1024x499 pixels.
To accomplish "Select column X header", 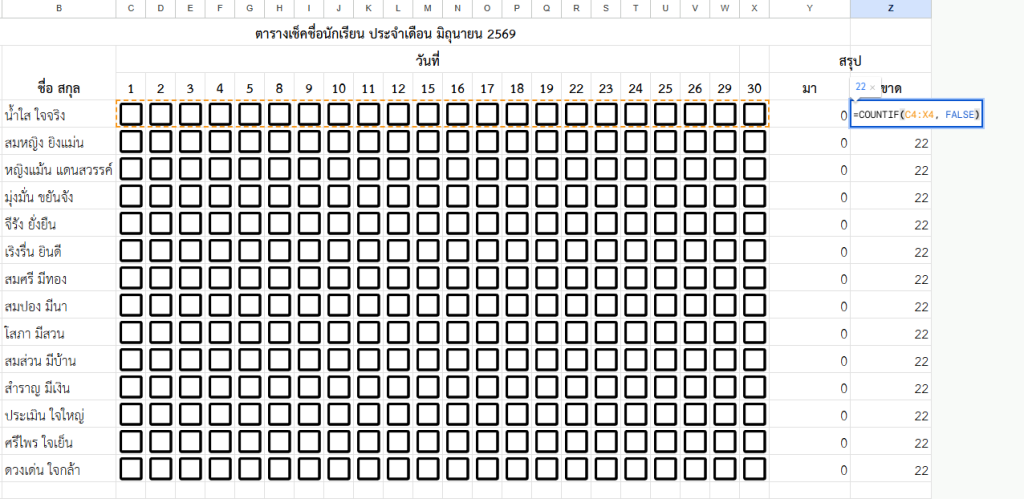I will pyautogui.click(x=754, y=8).
